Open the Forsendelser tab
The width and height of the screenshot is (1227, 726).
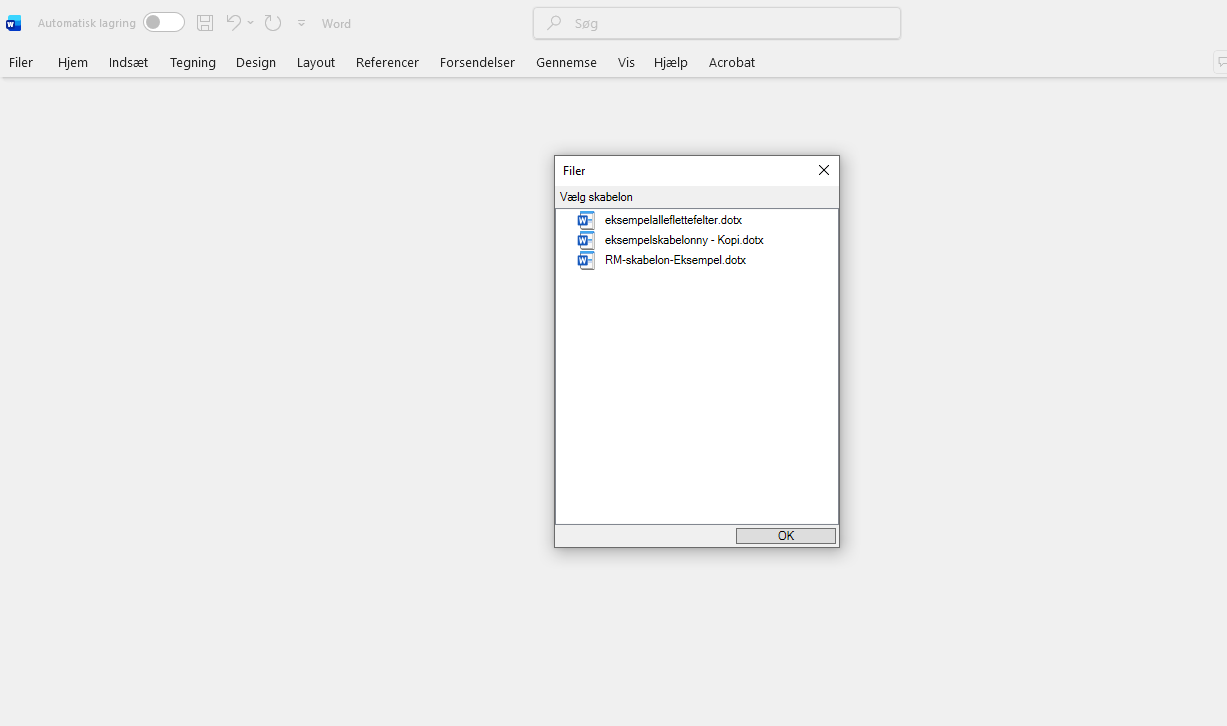click(477, 62)
